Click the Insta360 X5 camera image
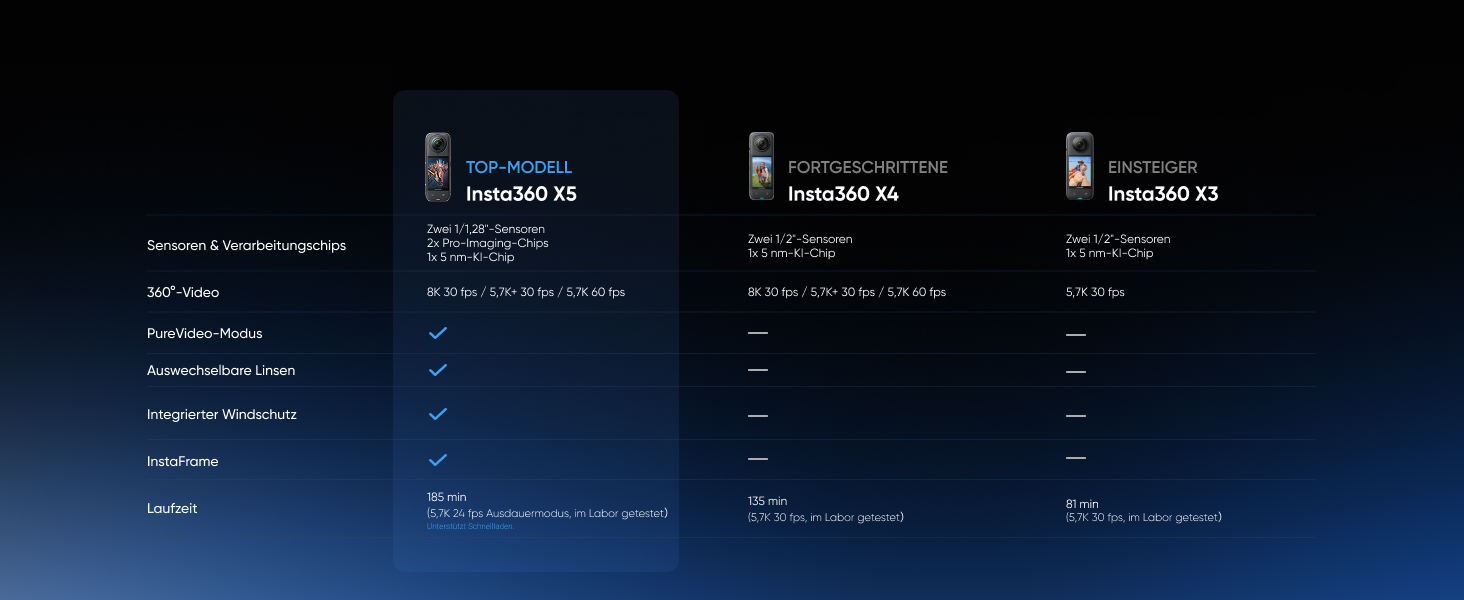1464x600 pixels. click(x=438, y=168)
